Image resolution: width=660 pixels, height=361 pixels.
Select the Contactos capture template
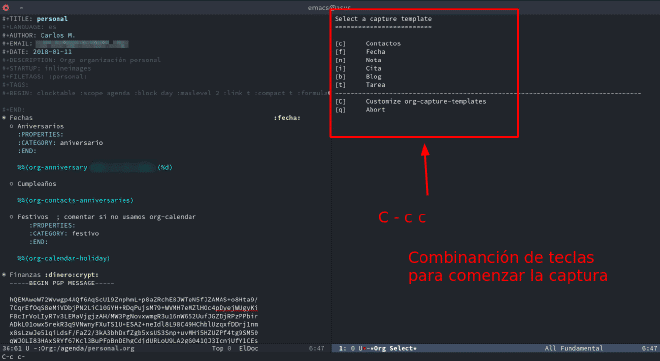point(368,43)
